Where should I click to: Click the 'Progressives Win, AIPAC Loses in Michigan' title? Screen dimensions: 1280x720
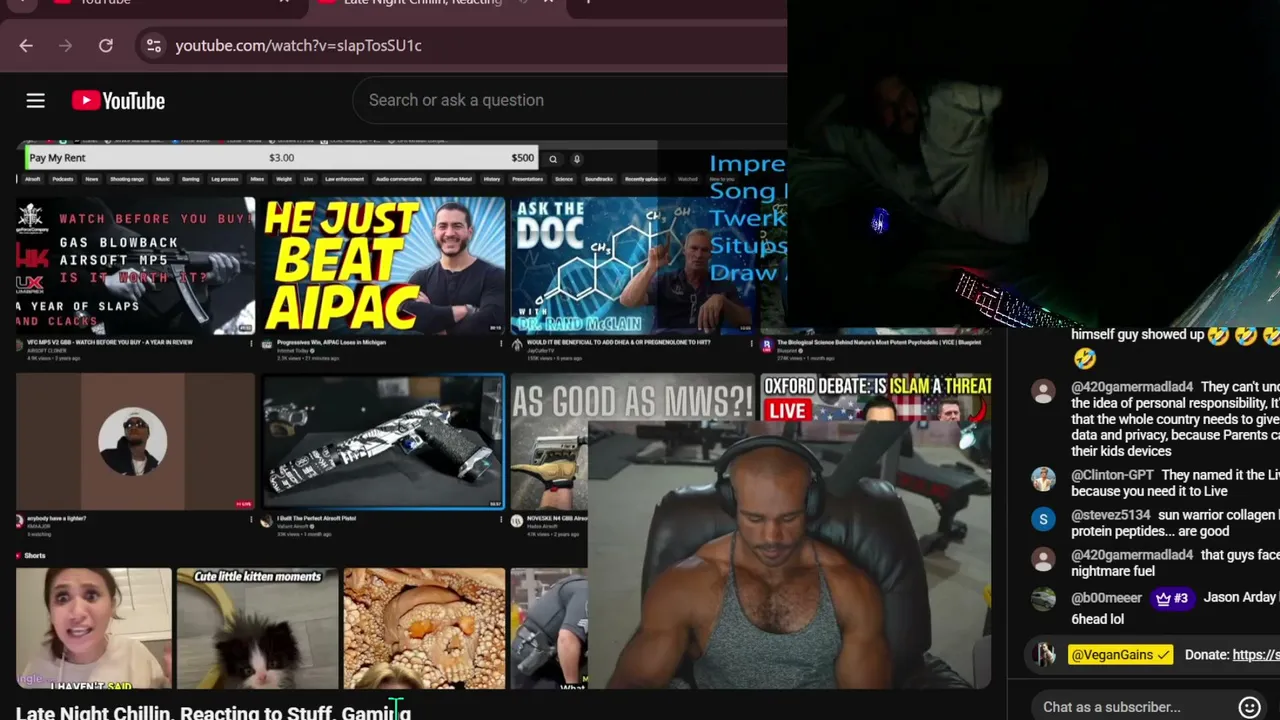point(331,343)
